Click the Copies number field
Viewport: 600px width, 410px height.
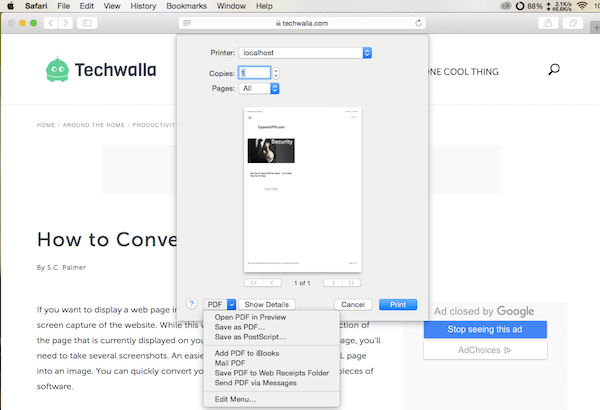pyautogui.click(x=254, y=72)
